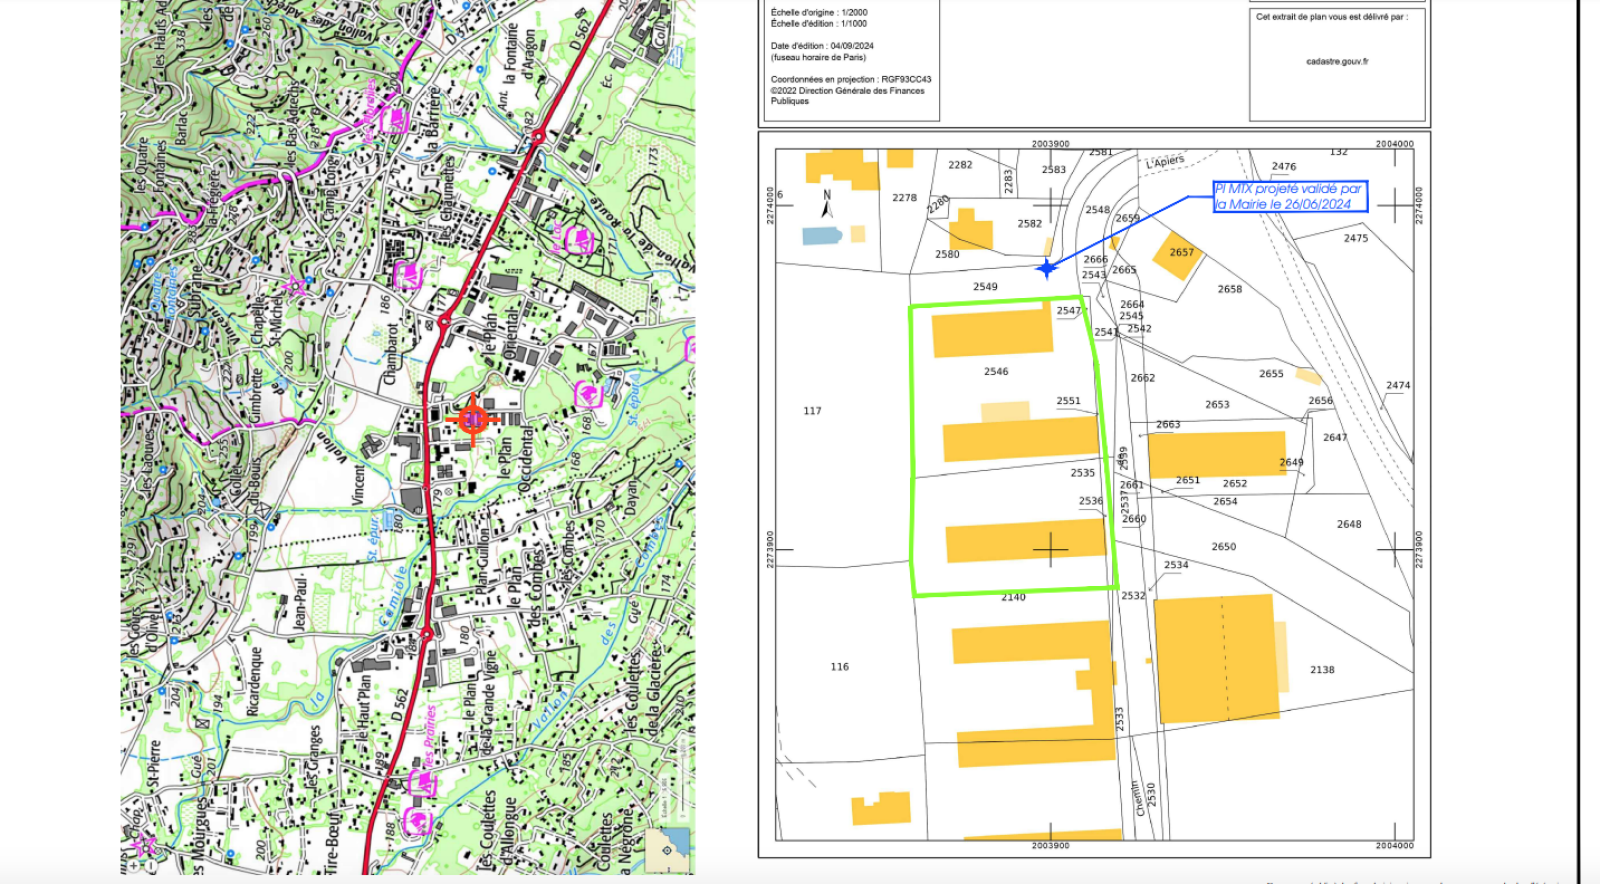1600x884 pixels.
Task: Open the cadastre.gouv.fr link
Action: coord(1337,62)
